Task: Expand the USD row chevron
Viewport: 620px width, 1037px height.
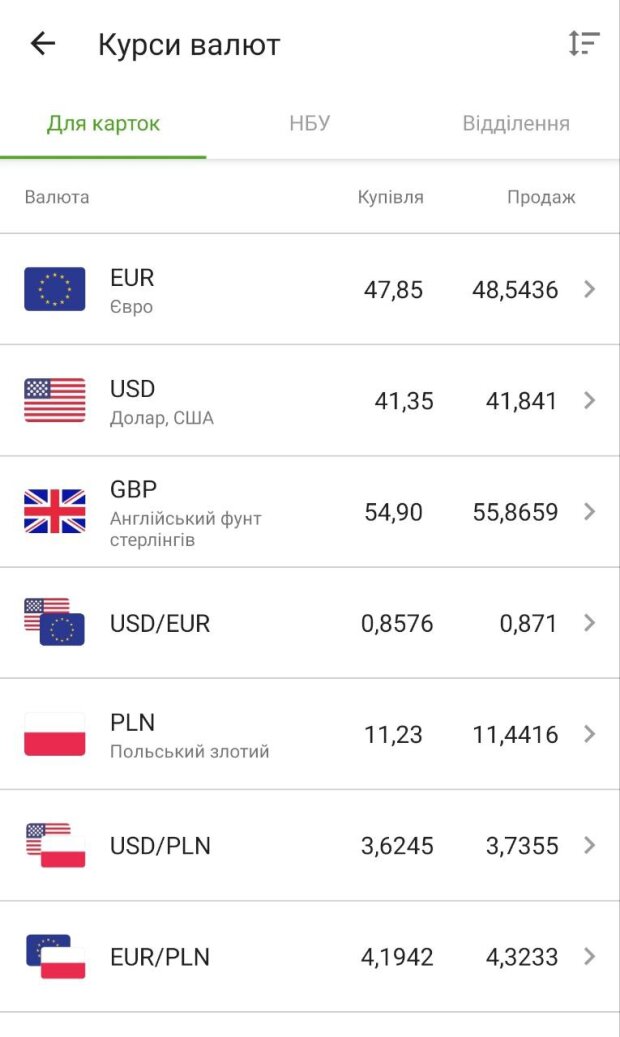Action: tap(590, 401)
